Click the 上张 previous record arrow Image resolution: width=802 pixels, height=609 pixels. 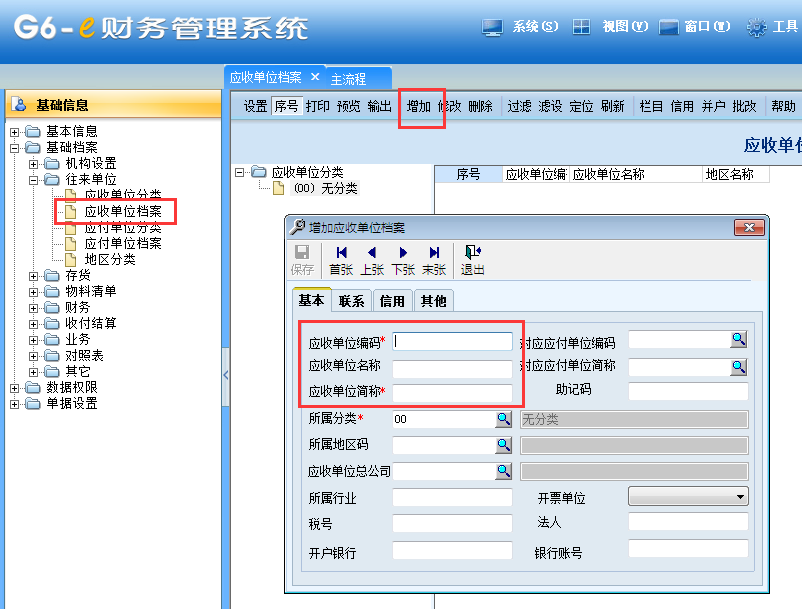372,253
